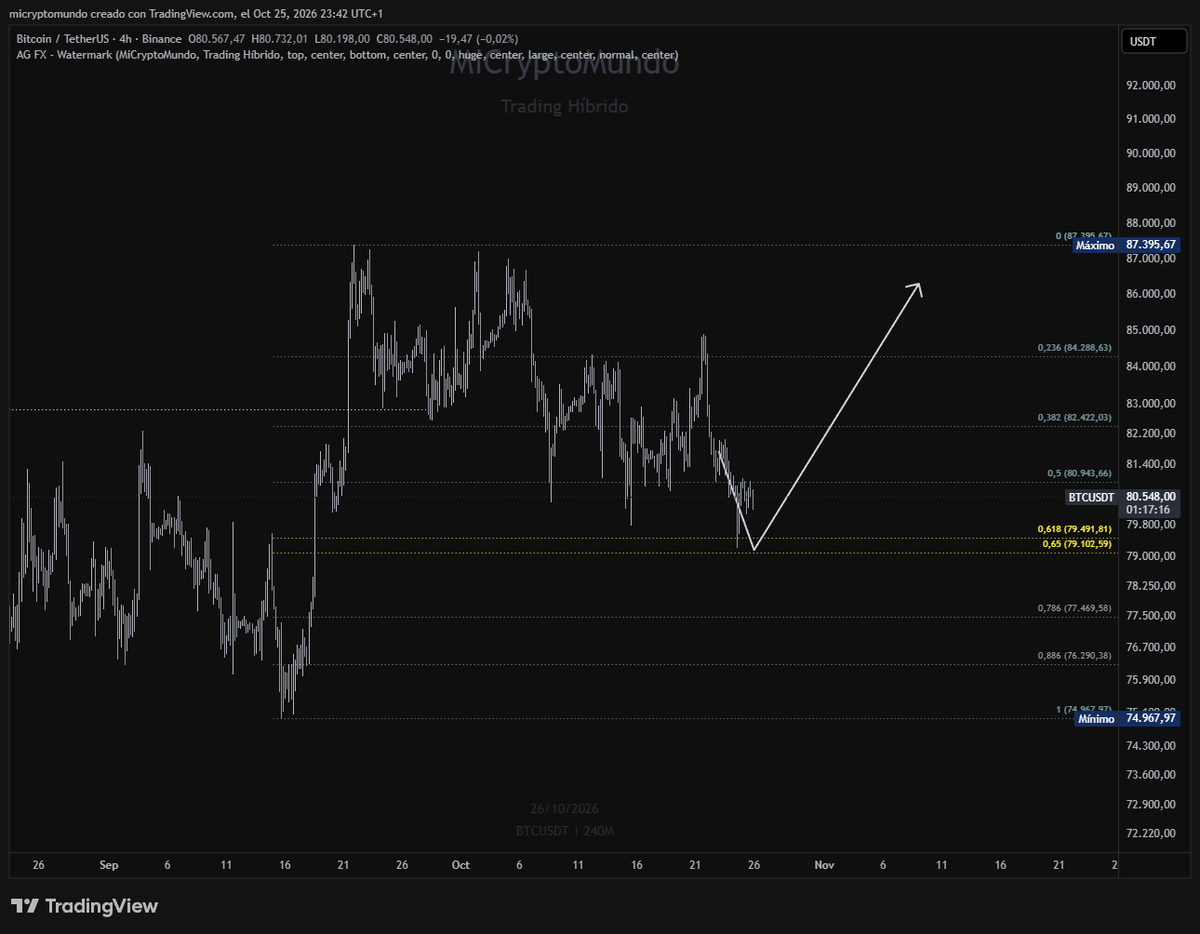
Task: Click 92.000,00 on the price axis
Action: [x=1150, y=86]
